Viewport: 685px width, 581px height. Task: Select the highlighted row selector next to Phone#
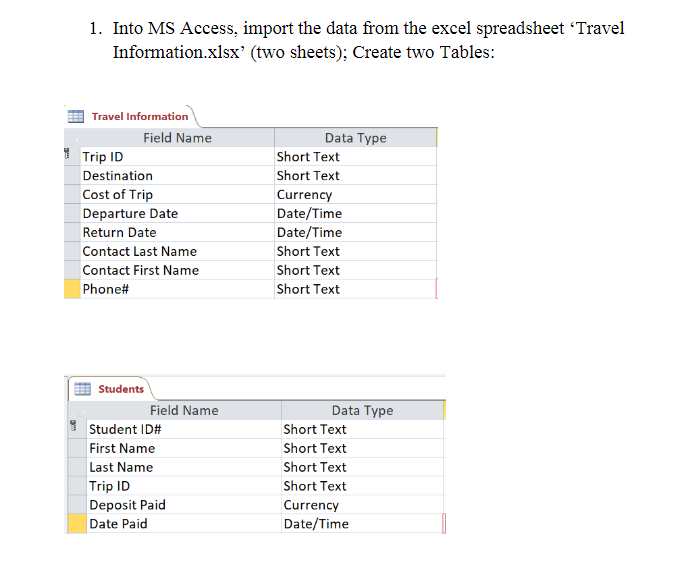pyautogui.click(x=72, y=289)
